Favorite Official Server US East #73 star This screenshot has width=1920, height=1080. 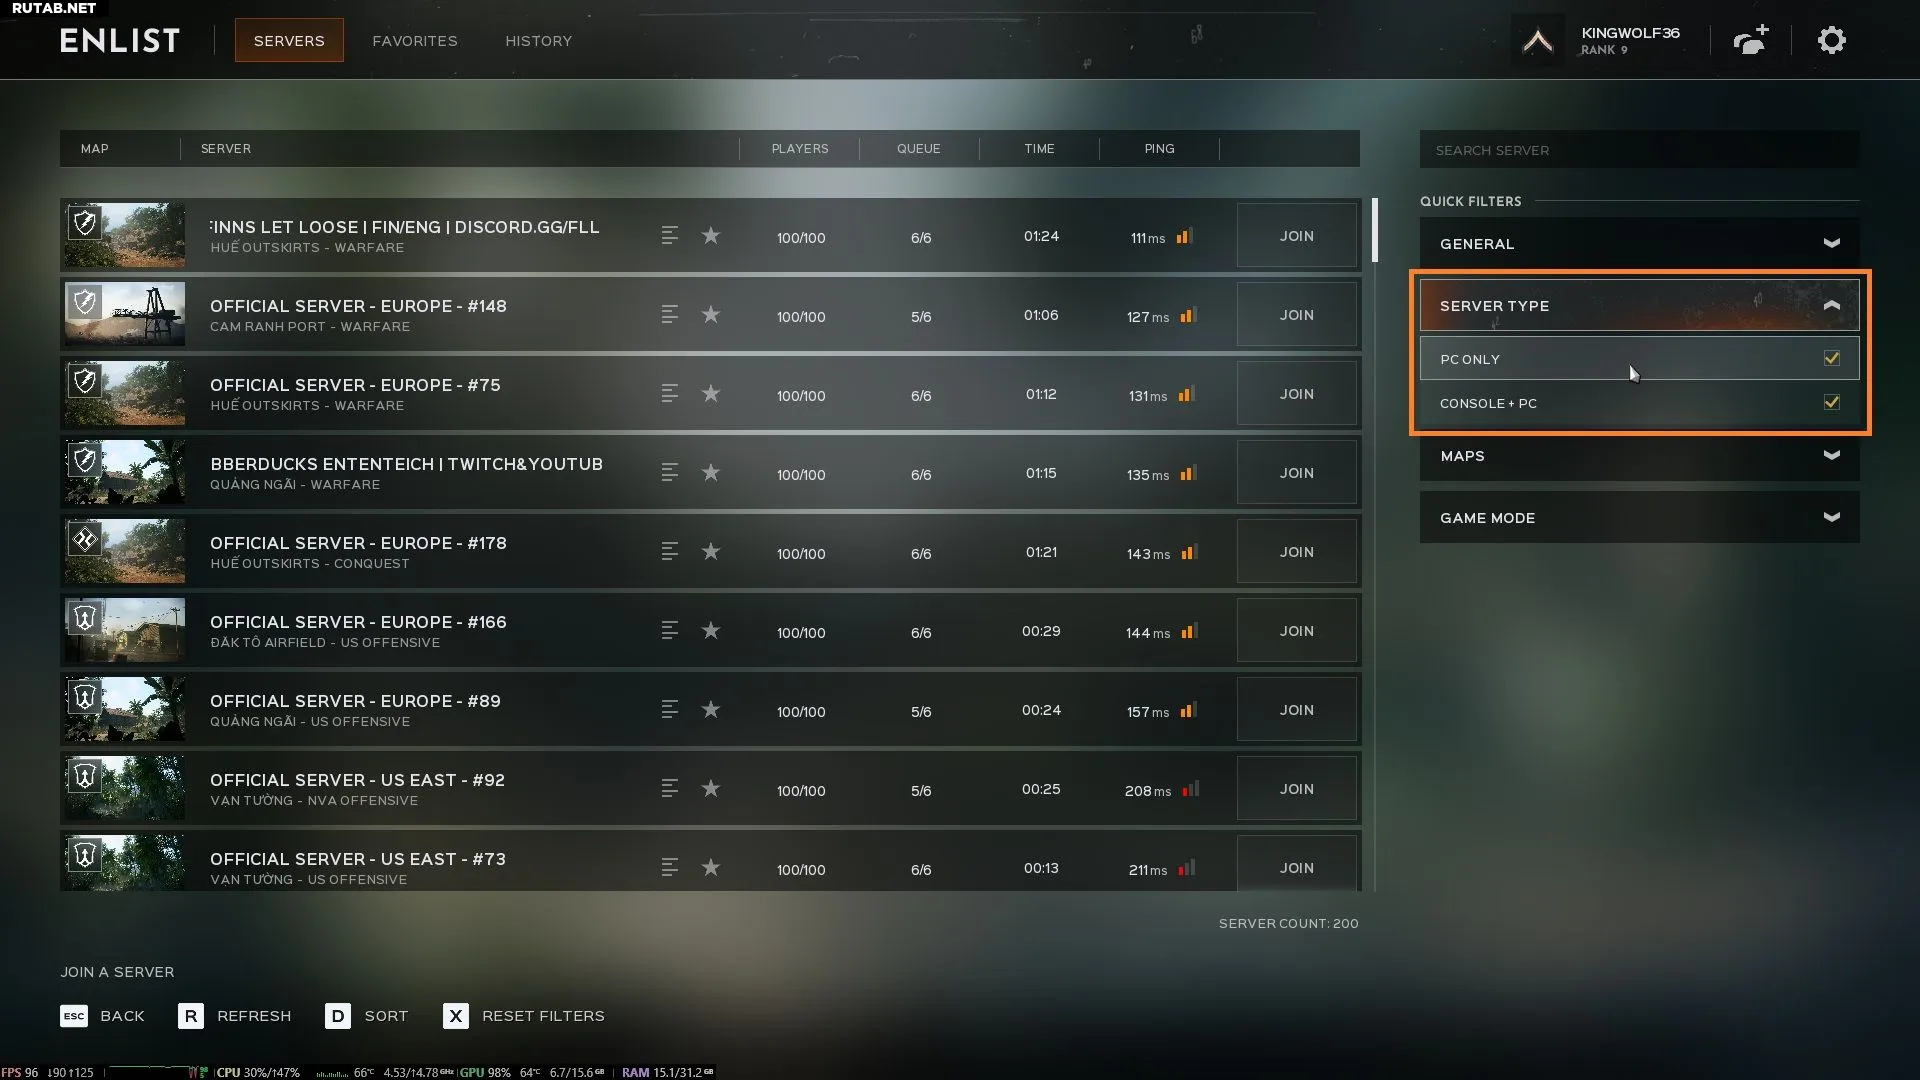coord(711,868)
